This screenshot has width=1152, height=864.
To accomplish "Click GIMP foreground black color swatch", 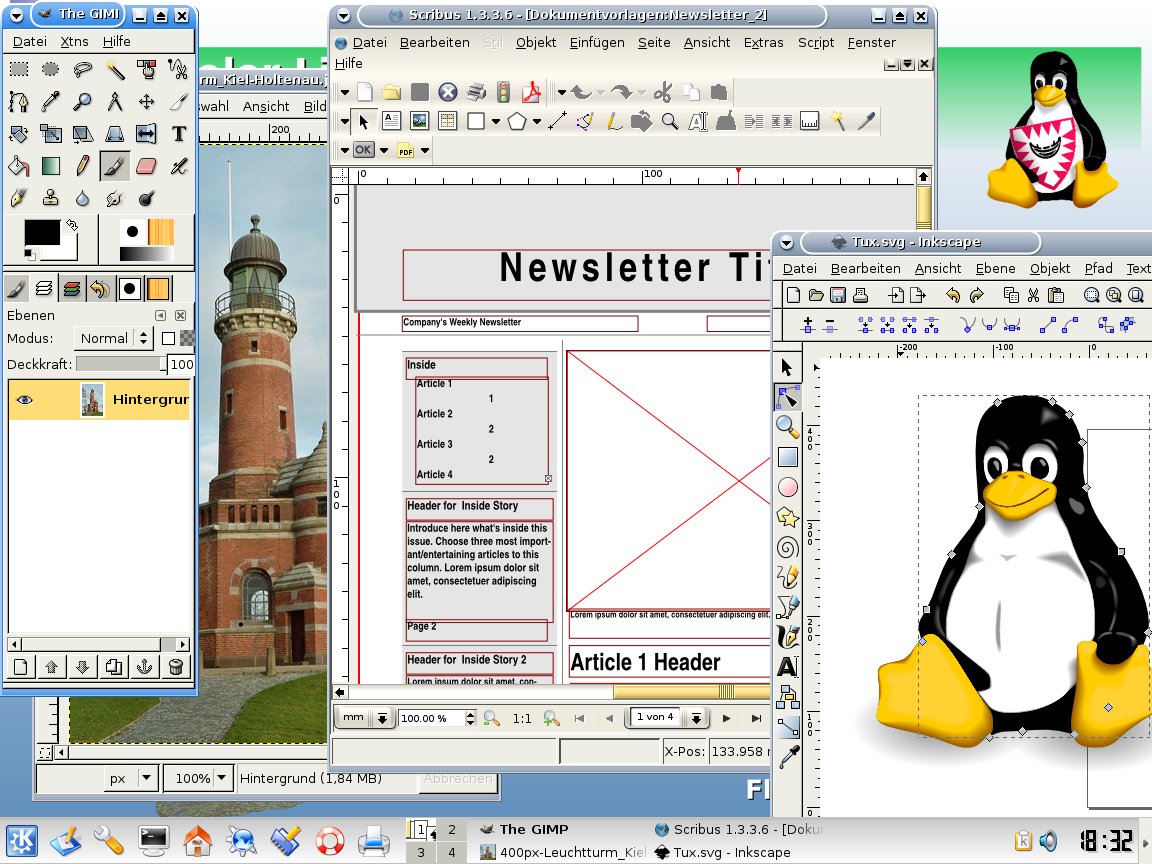I will [41, 231].
